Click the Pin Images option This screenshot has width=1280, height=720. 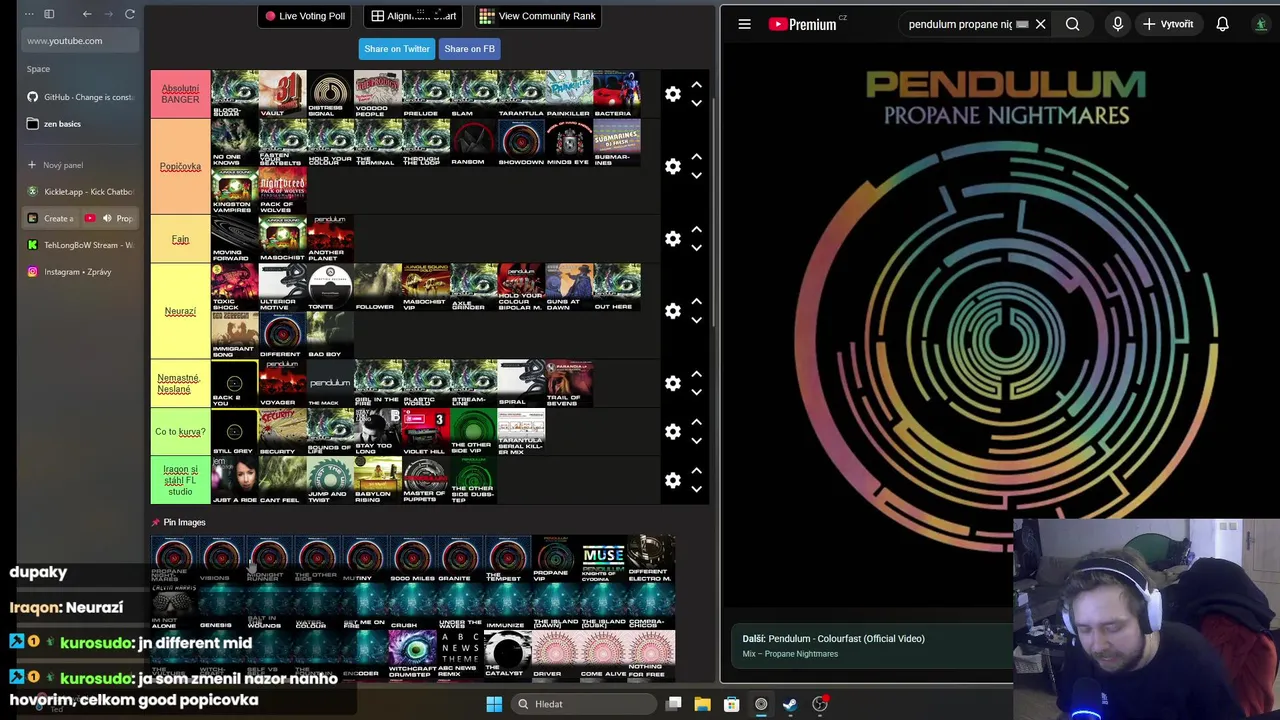[179, 522]
